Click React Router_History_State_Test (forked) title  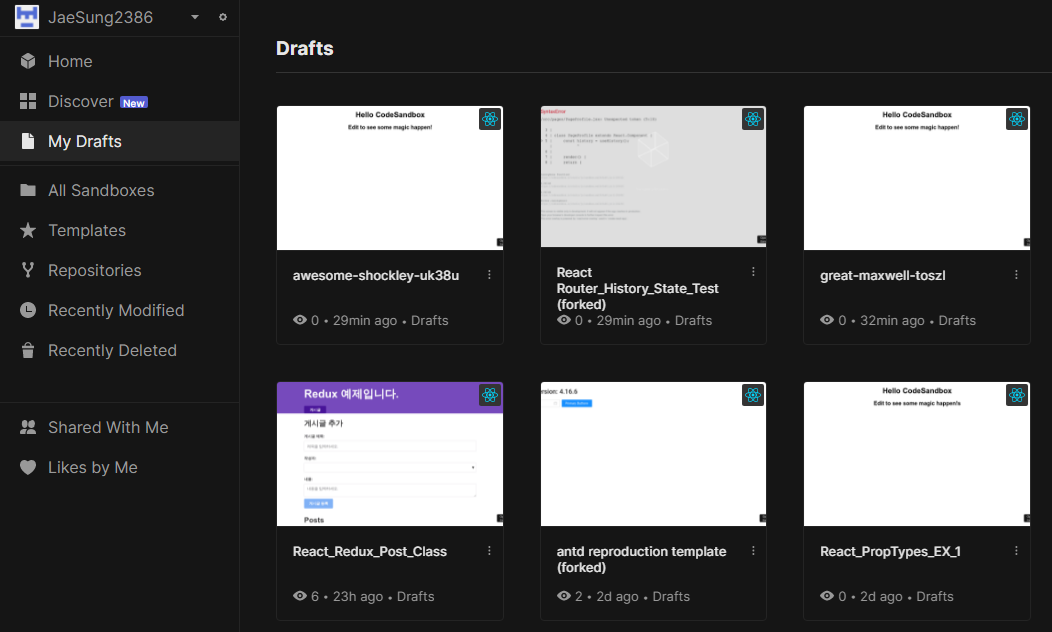point(637,288)
